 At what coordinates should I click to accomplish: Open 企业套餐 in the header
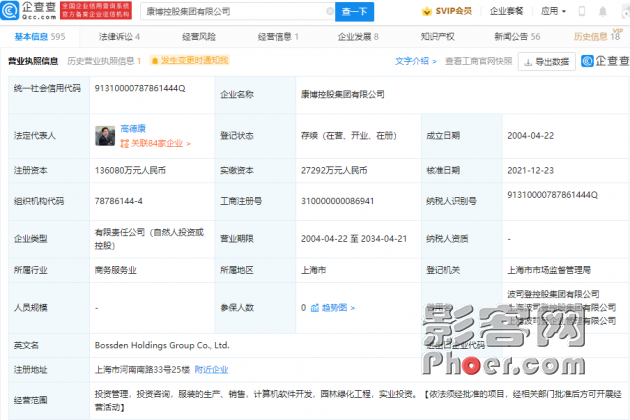pyautogui.click(x=506, y=11)
